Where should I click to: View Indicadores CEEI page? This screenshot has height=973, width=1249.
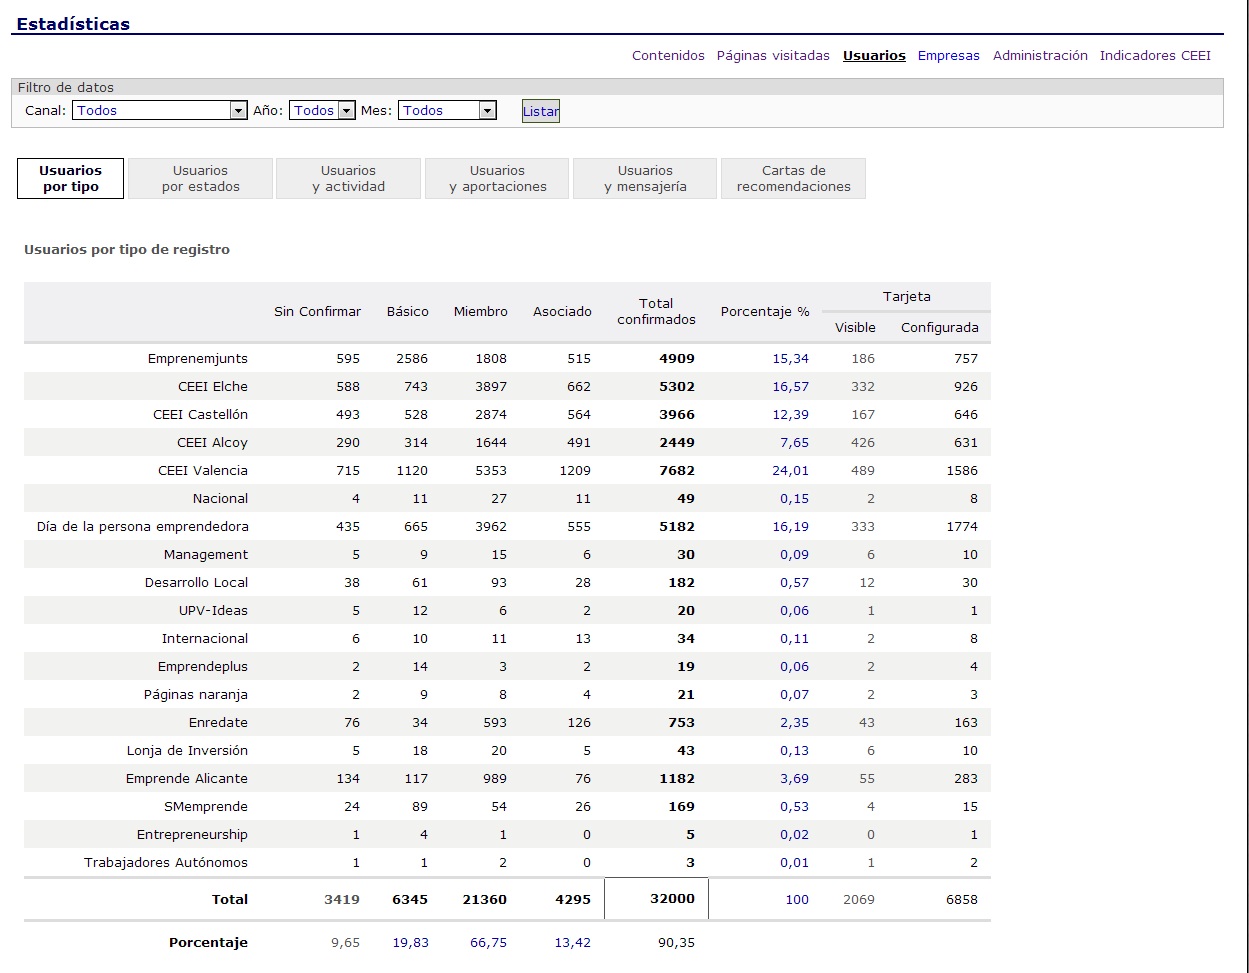1155,56
